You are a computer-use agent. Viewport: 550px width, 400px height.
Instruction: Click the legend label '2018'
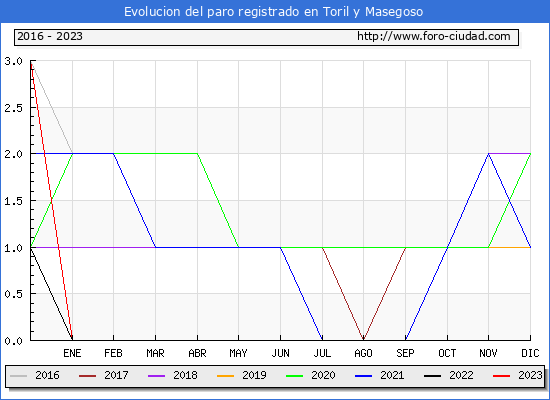coord(185,375)
